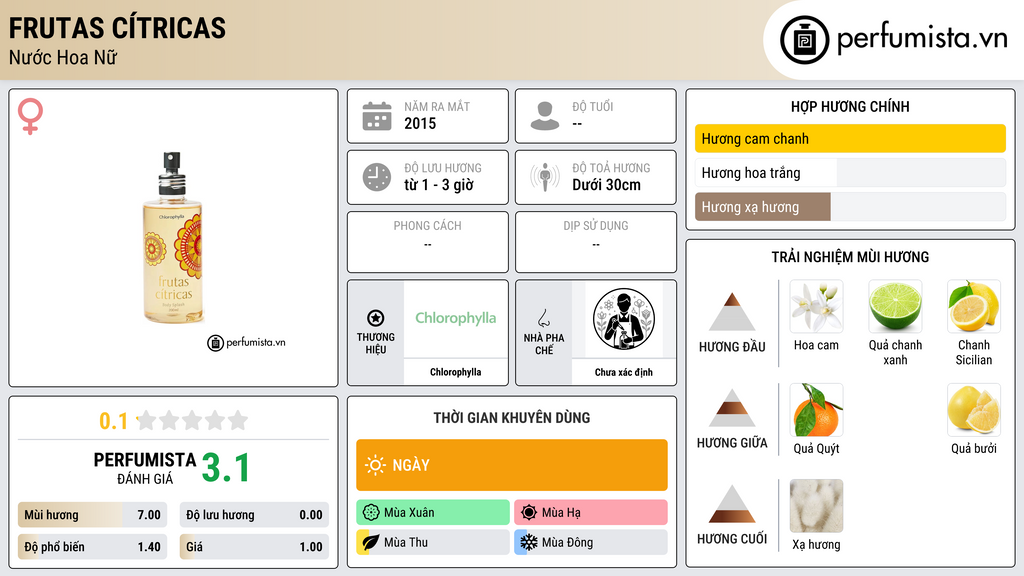Image resolution: width=1024 pixels, height=576 pixels.
Task: Click the FRUTAS CÍTRICAS title
Action: [x=118, y=28]
